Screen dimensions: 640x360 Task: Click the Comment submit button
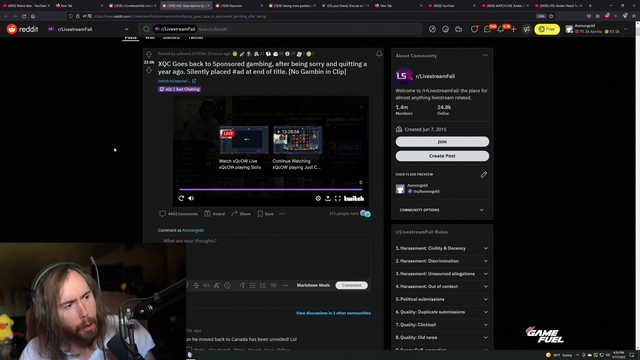coord(351,285)
